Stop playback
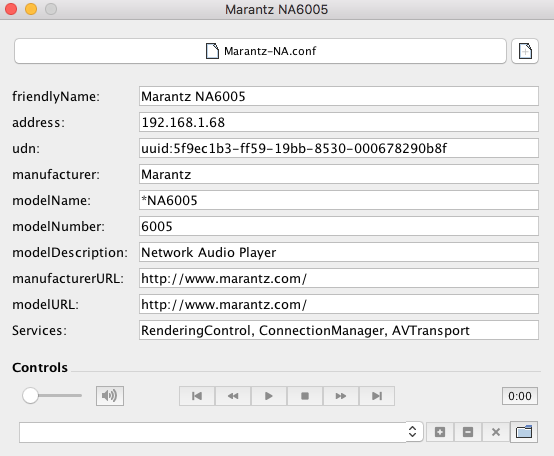 [x=305, y=396]
